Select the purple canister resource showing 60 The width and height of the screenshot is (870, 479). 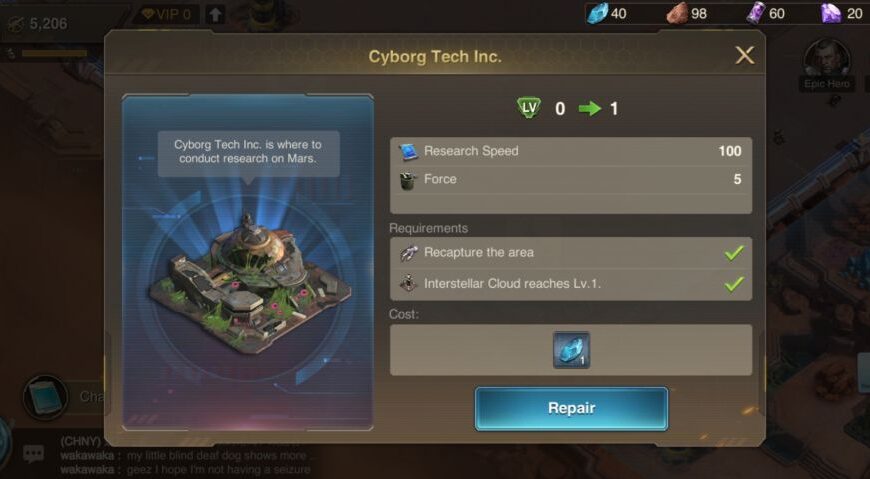point(766,13)
